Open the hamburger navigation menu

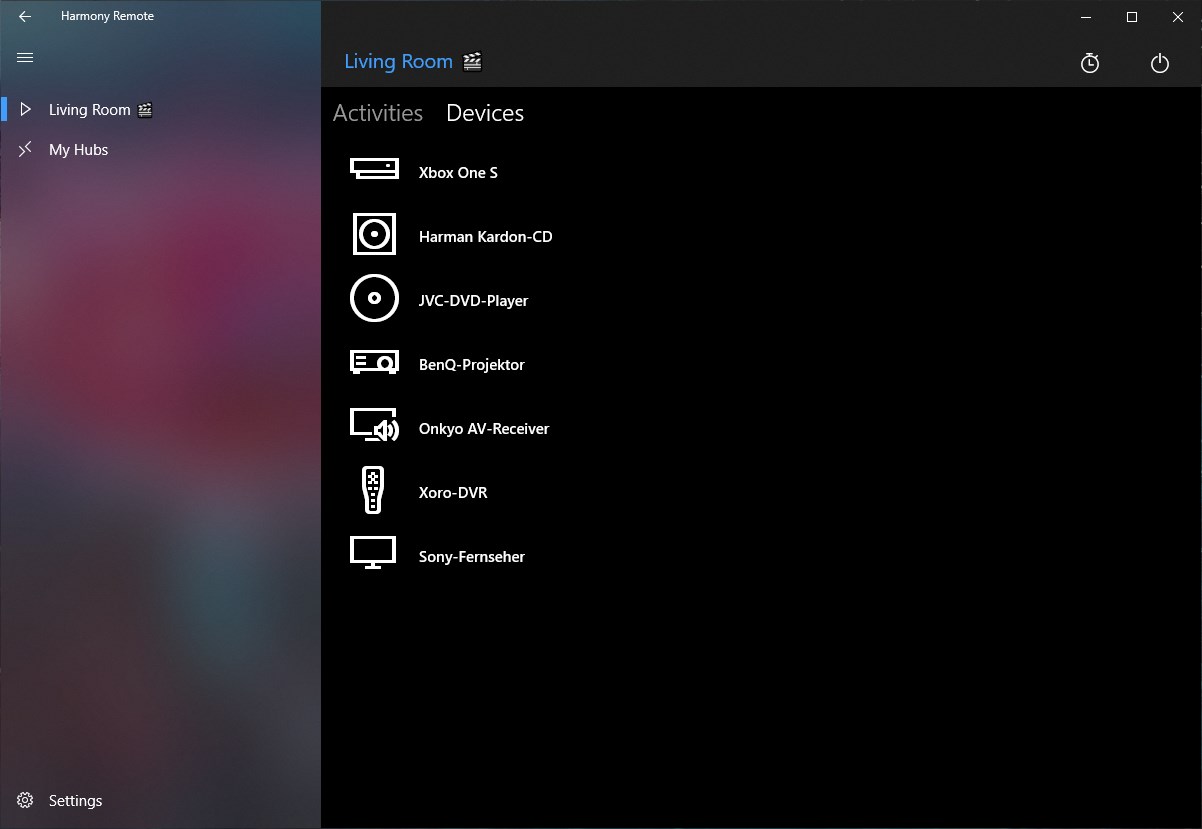tap(25, 58)
